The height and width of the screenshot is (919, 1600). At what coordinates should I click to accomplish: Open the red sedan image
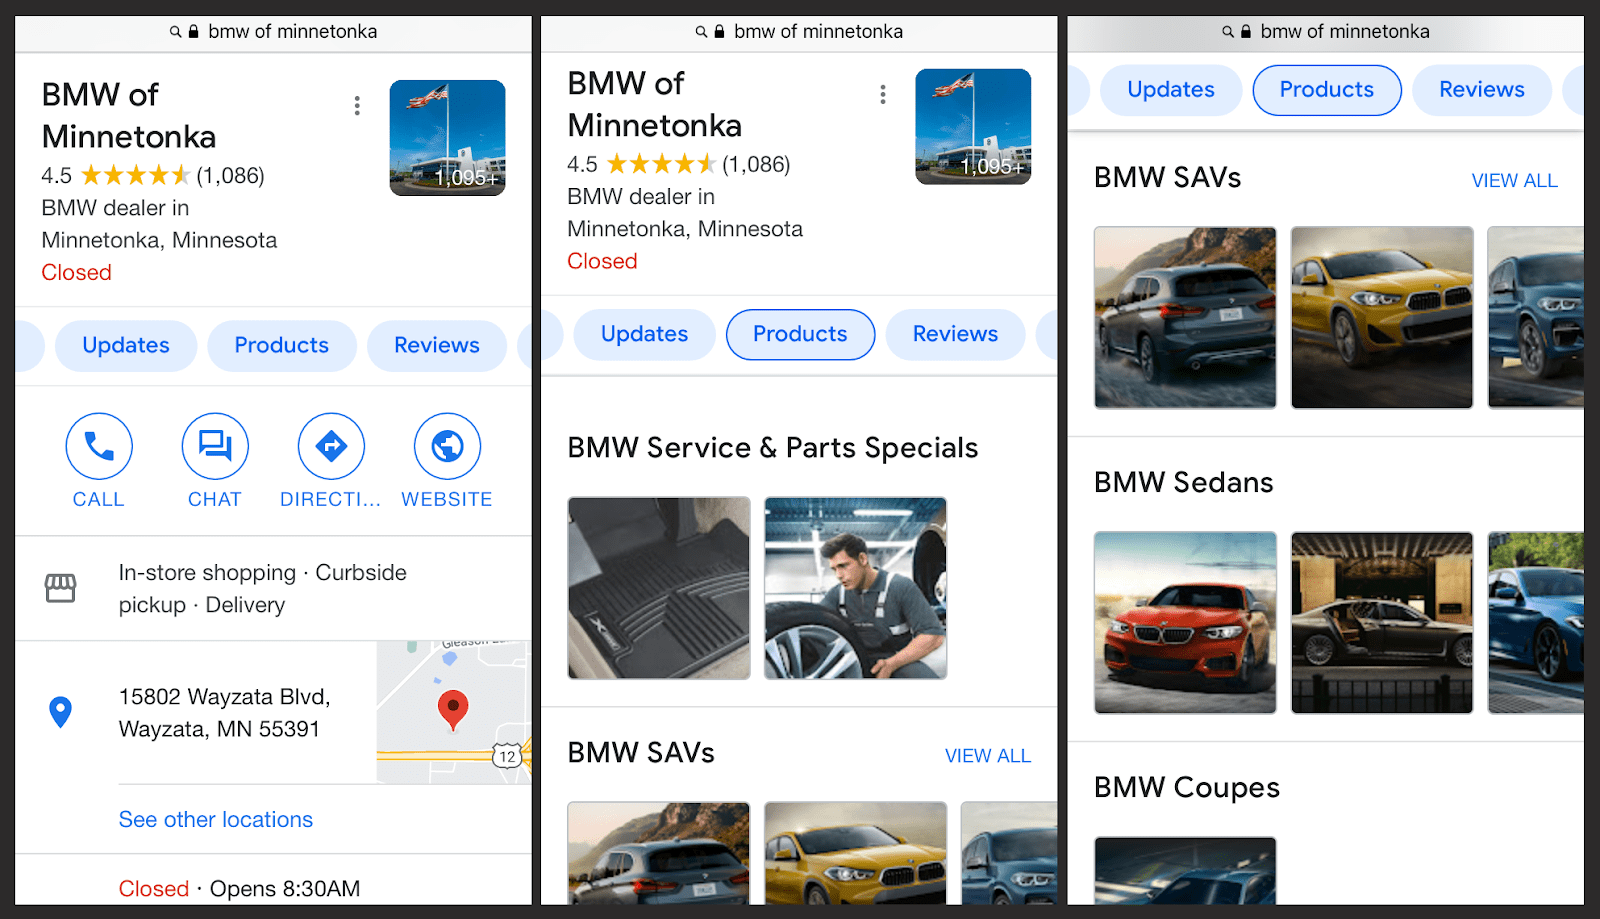tap(1185, 622)
